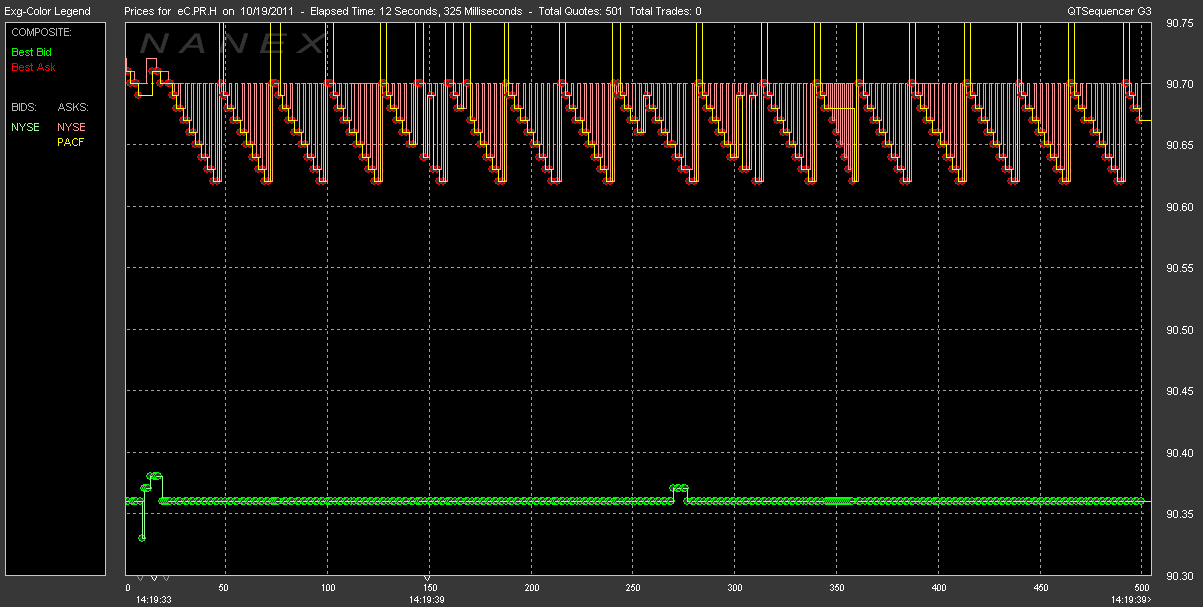Select the green Best Bid legend entry
This screenshot has width=1203, height=607.
tap(30, 51)
